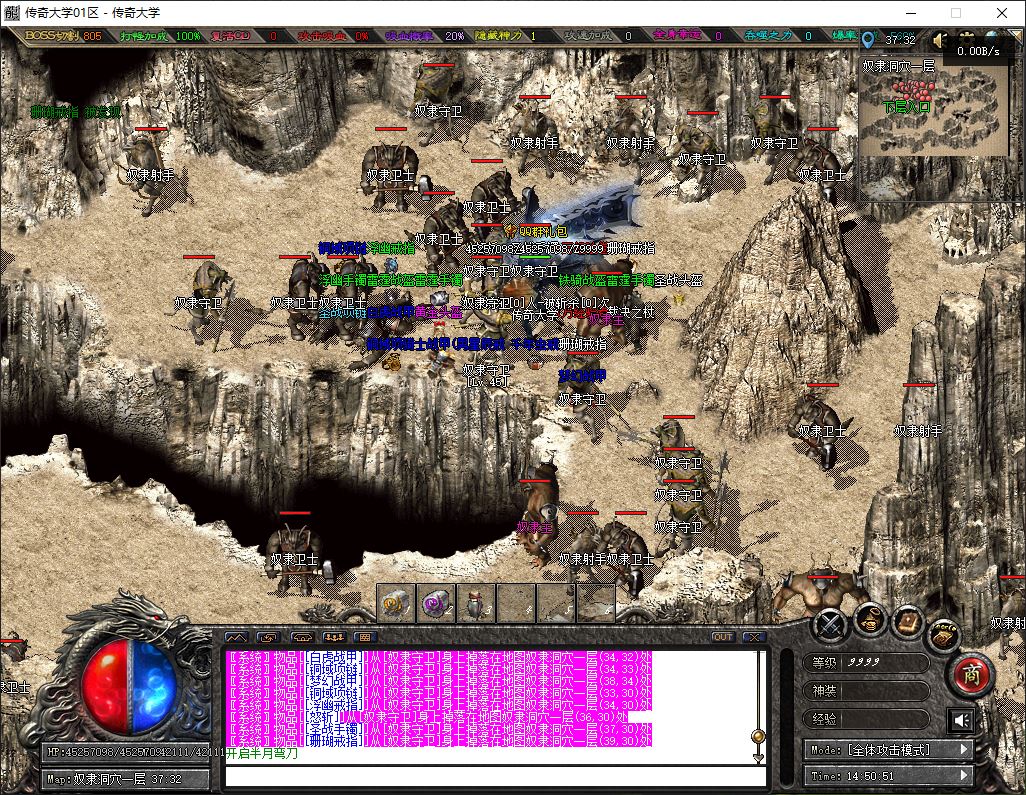The height and width of the screenshot is (795, 1026).
Task: Expand the Mode attack mode arrow
Action: pyautogui.click(x=964, y=749)
